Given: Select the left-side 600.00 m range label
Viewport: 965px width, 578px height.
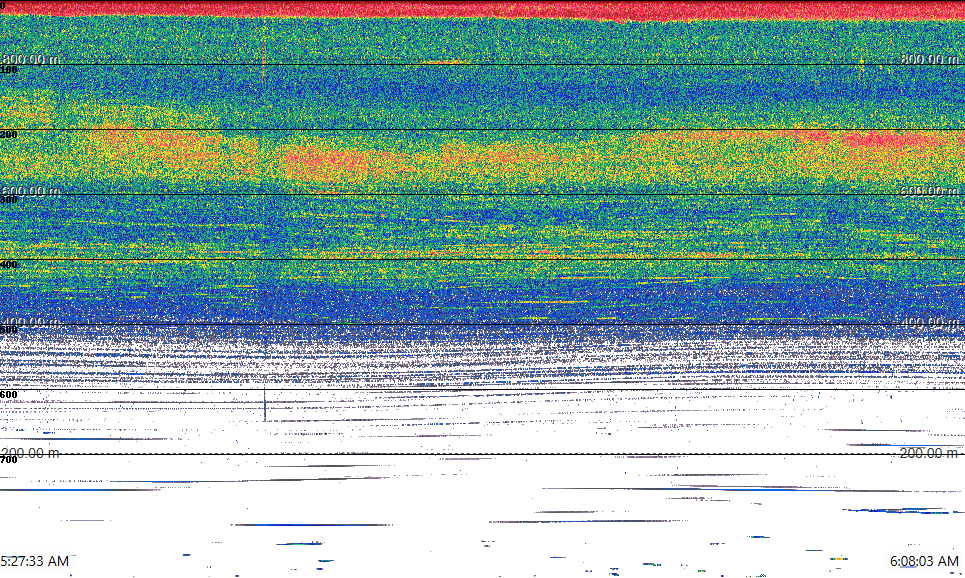Looking at the screenshot, I should click(31, 191).
